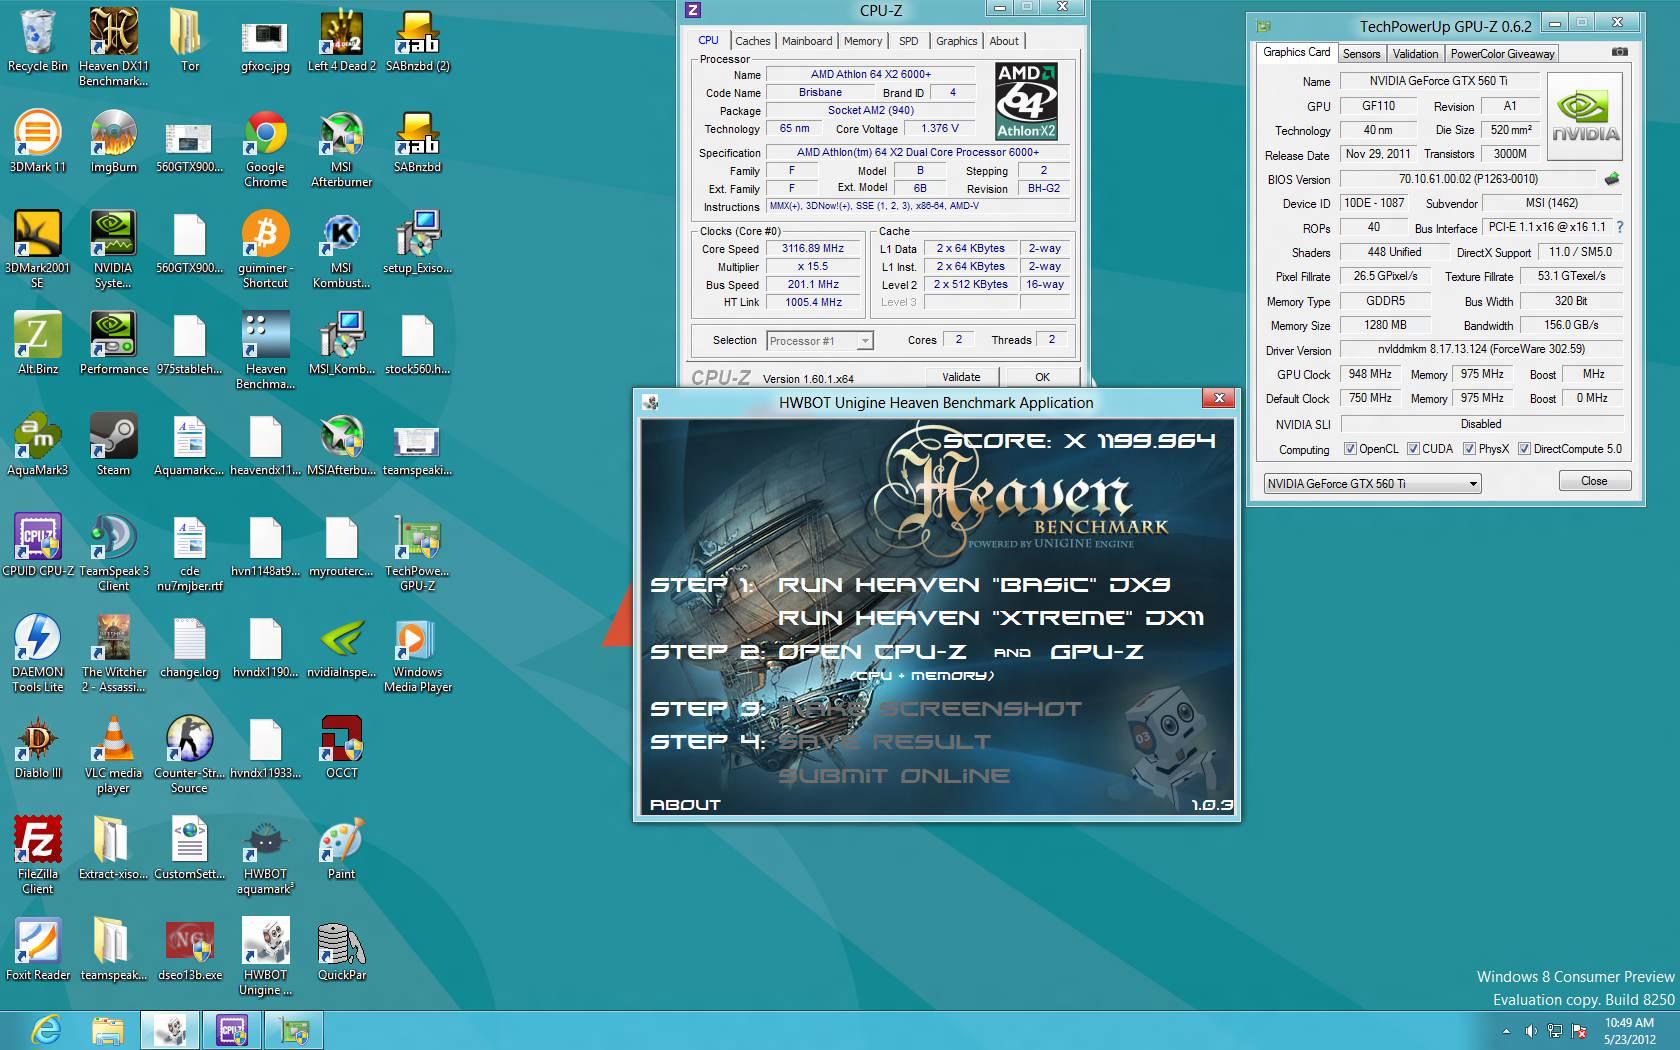Screen dimensions: 1680x1050
Task: Click the Close button in GPU-Z
Action: point(1594,481)
